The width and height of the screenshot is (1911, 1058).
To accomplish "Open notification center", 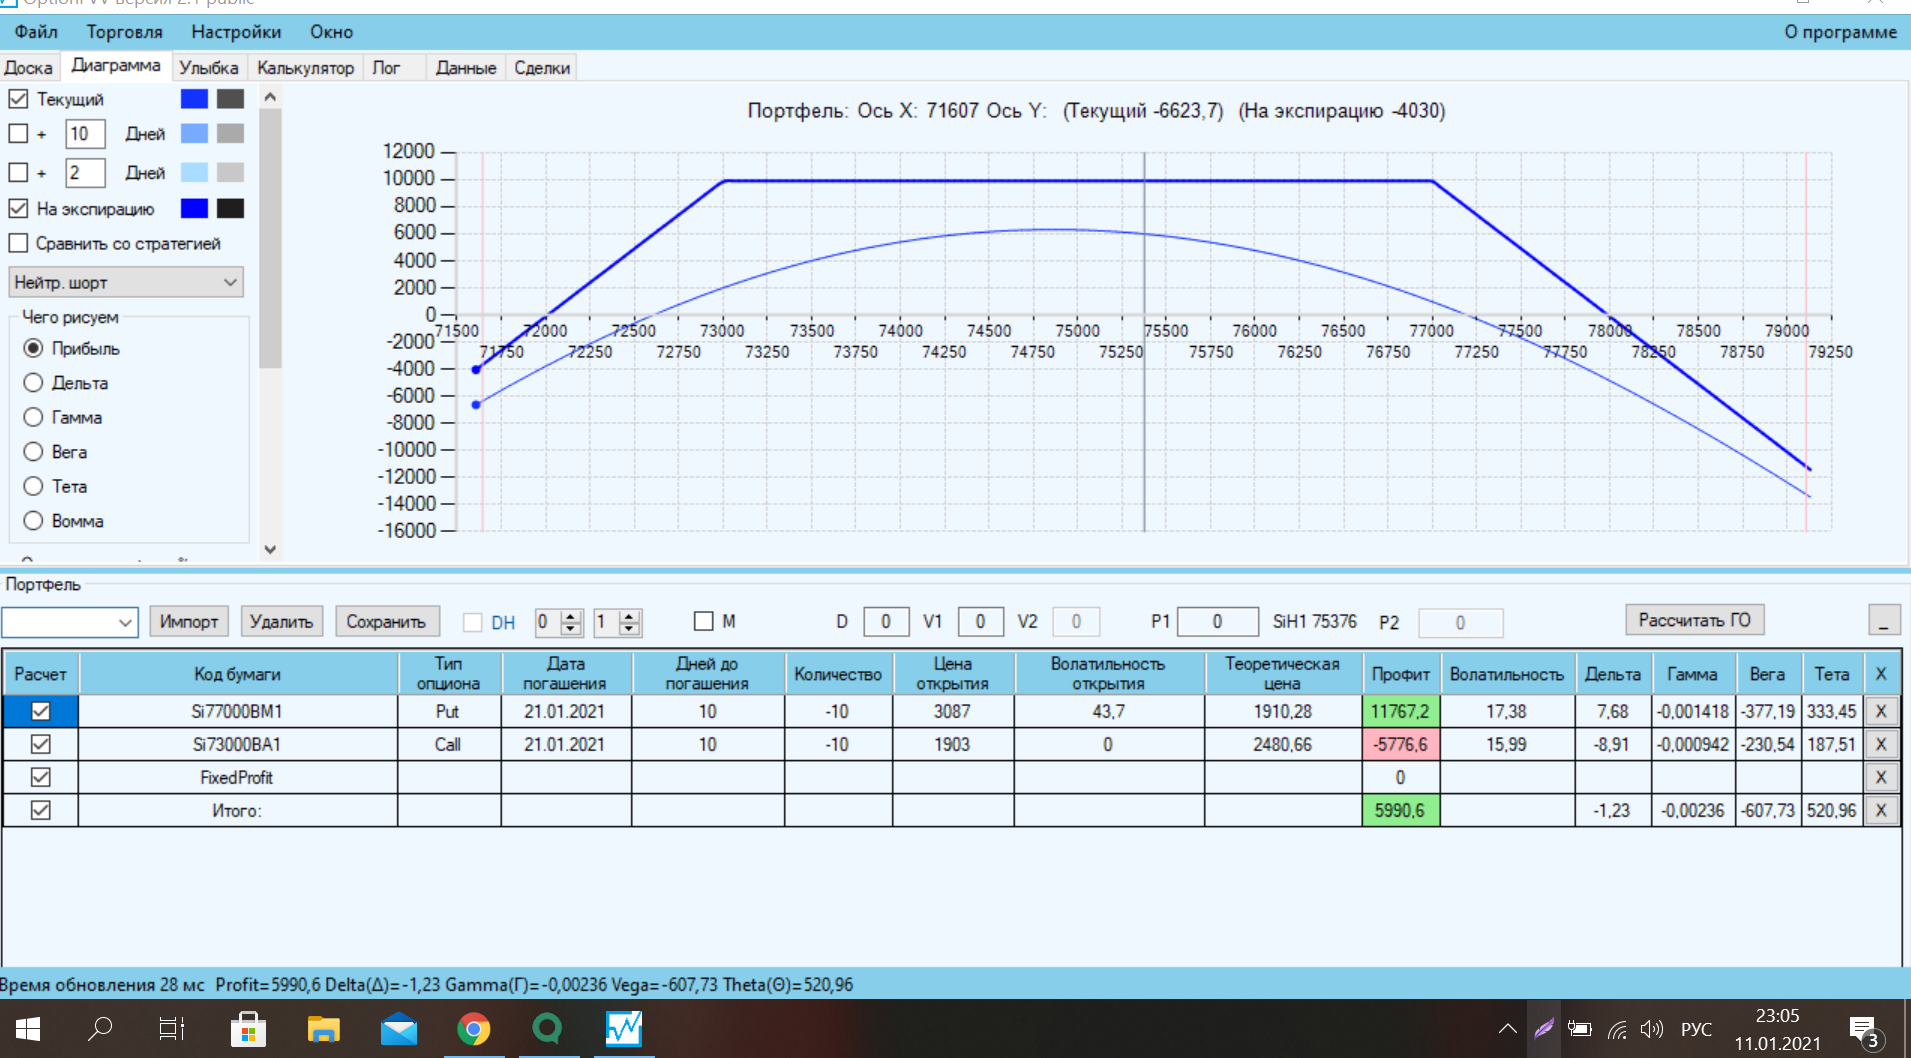I will click(1865, 1030).
